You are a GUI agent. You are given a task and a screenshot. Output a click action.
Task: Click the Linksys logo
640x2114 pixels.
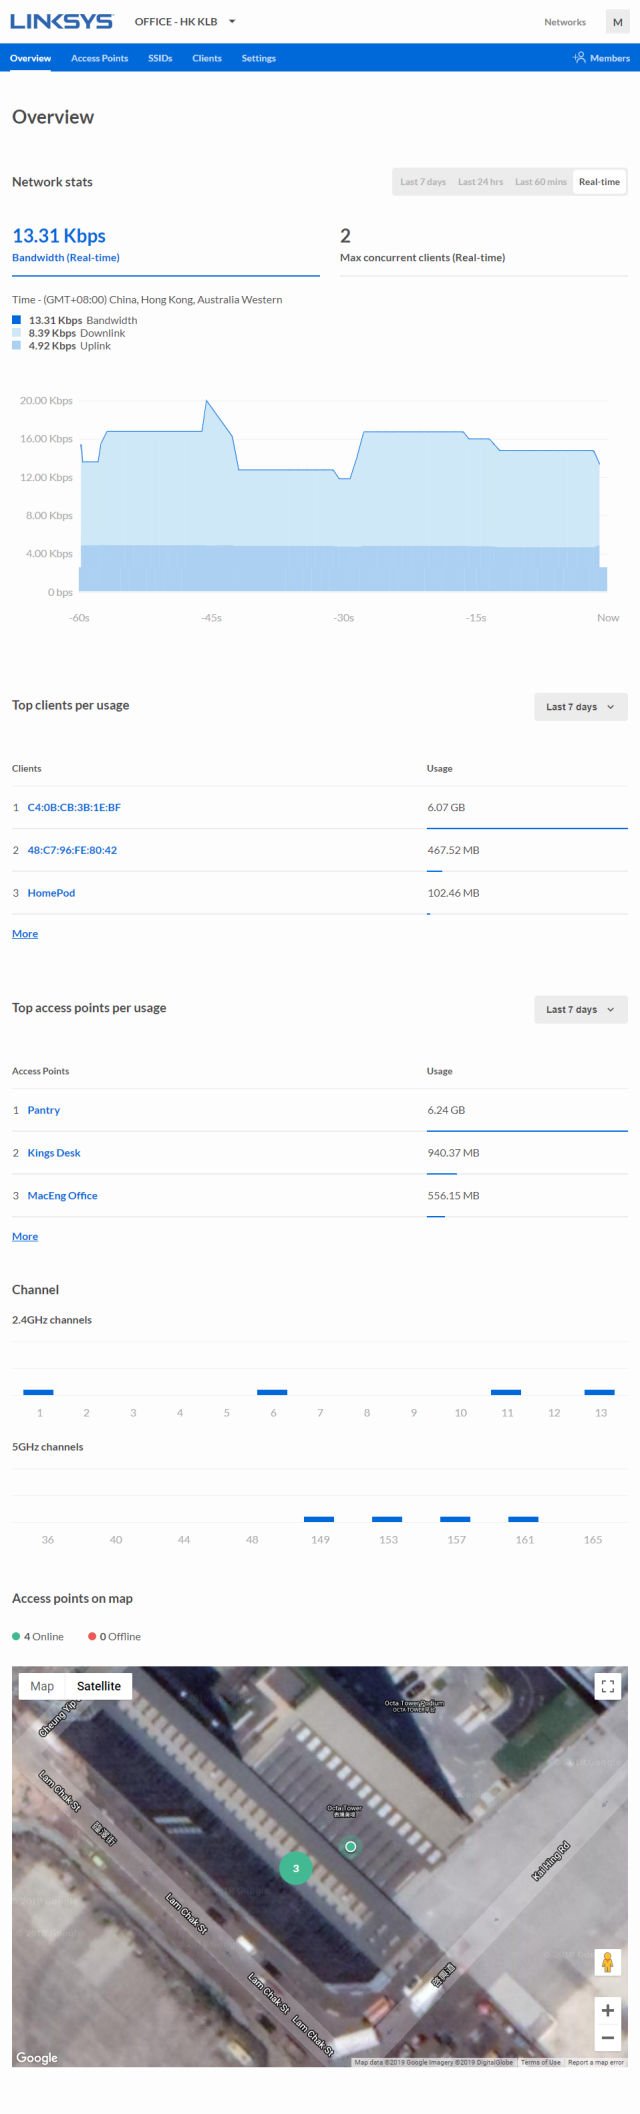coord(61,21)
